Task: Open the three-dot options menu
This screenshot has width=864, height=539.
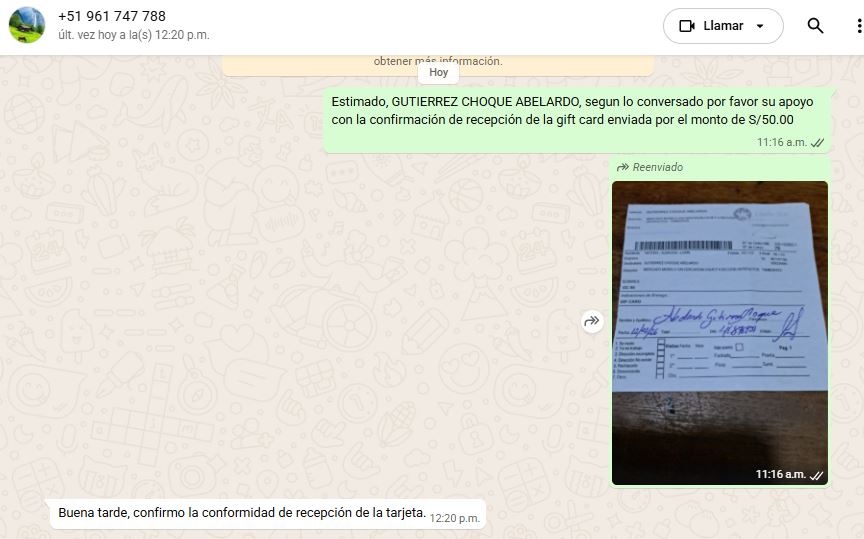Action: pyautogui.click(x=847, y=26)
